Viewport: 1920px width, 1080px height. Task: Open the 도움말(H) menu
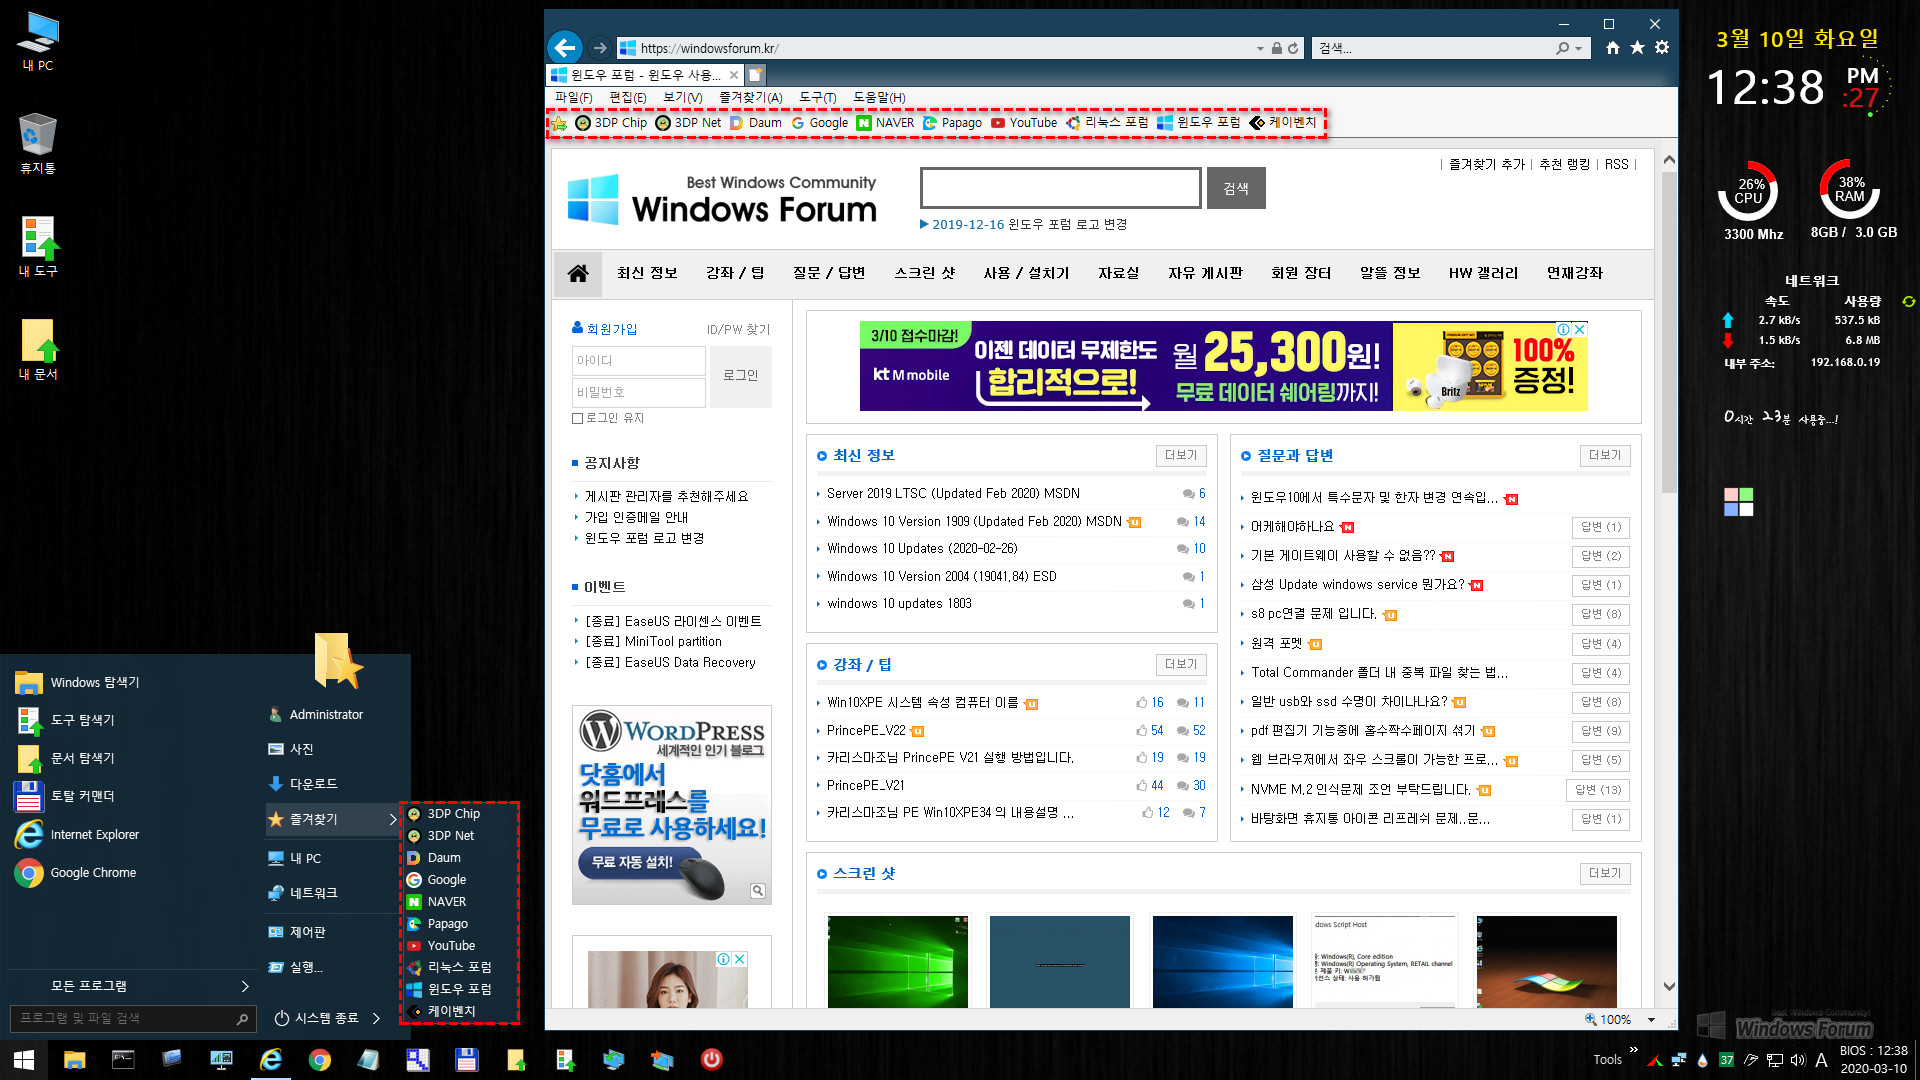(879, 98)
